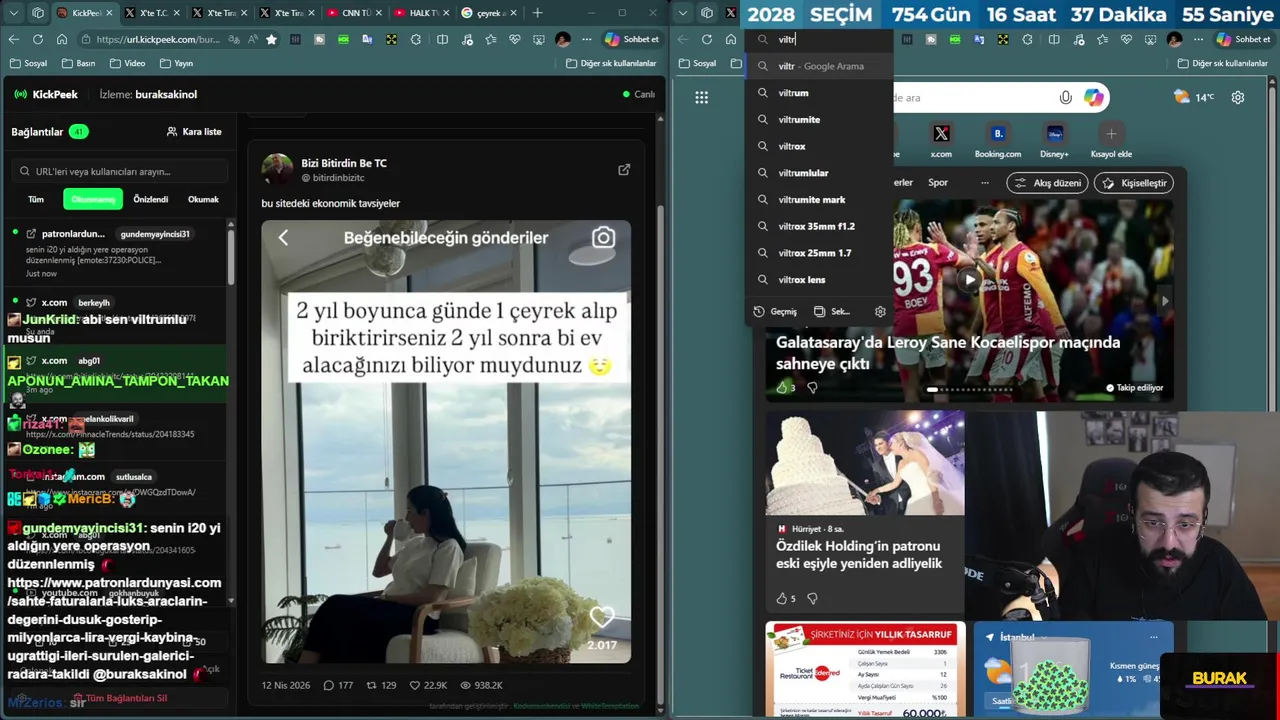The height and width of the screenshot is (720, 1280).
Task: Open a new tab in the left browser
Action: pos(537,13)
